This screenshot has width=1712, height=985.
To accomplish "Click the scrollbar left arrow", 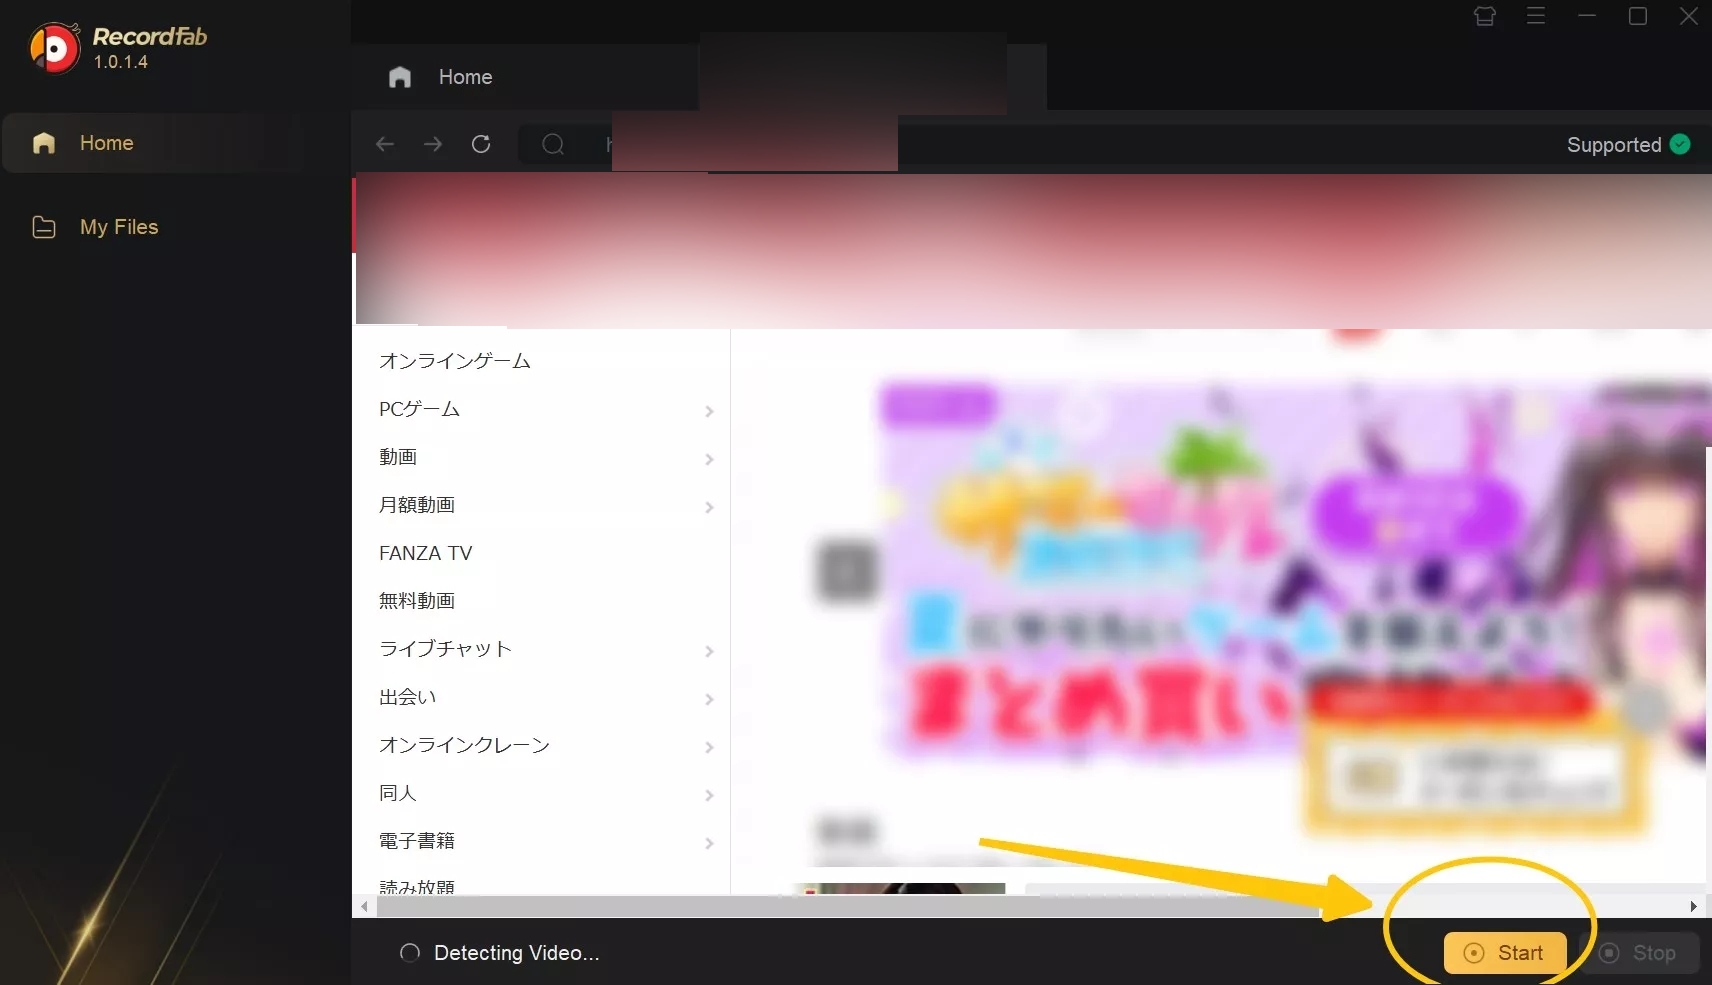I will (364, 907).
